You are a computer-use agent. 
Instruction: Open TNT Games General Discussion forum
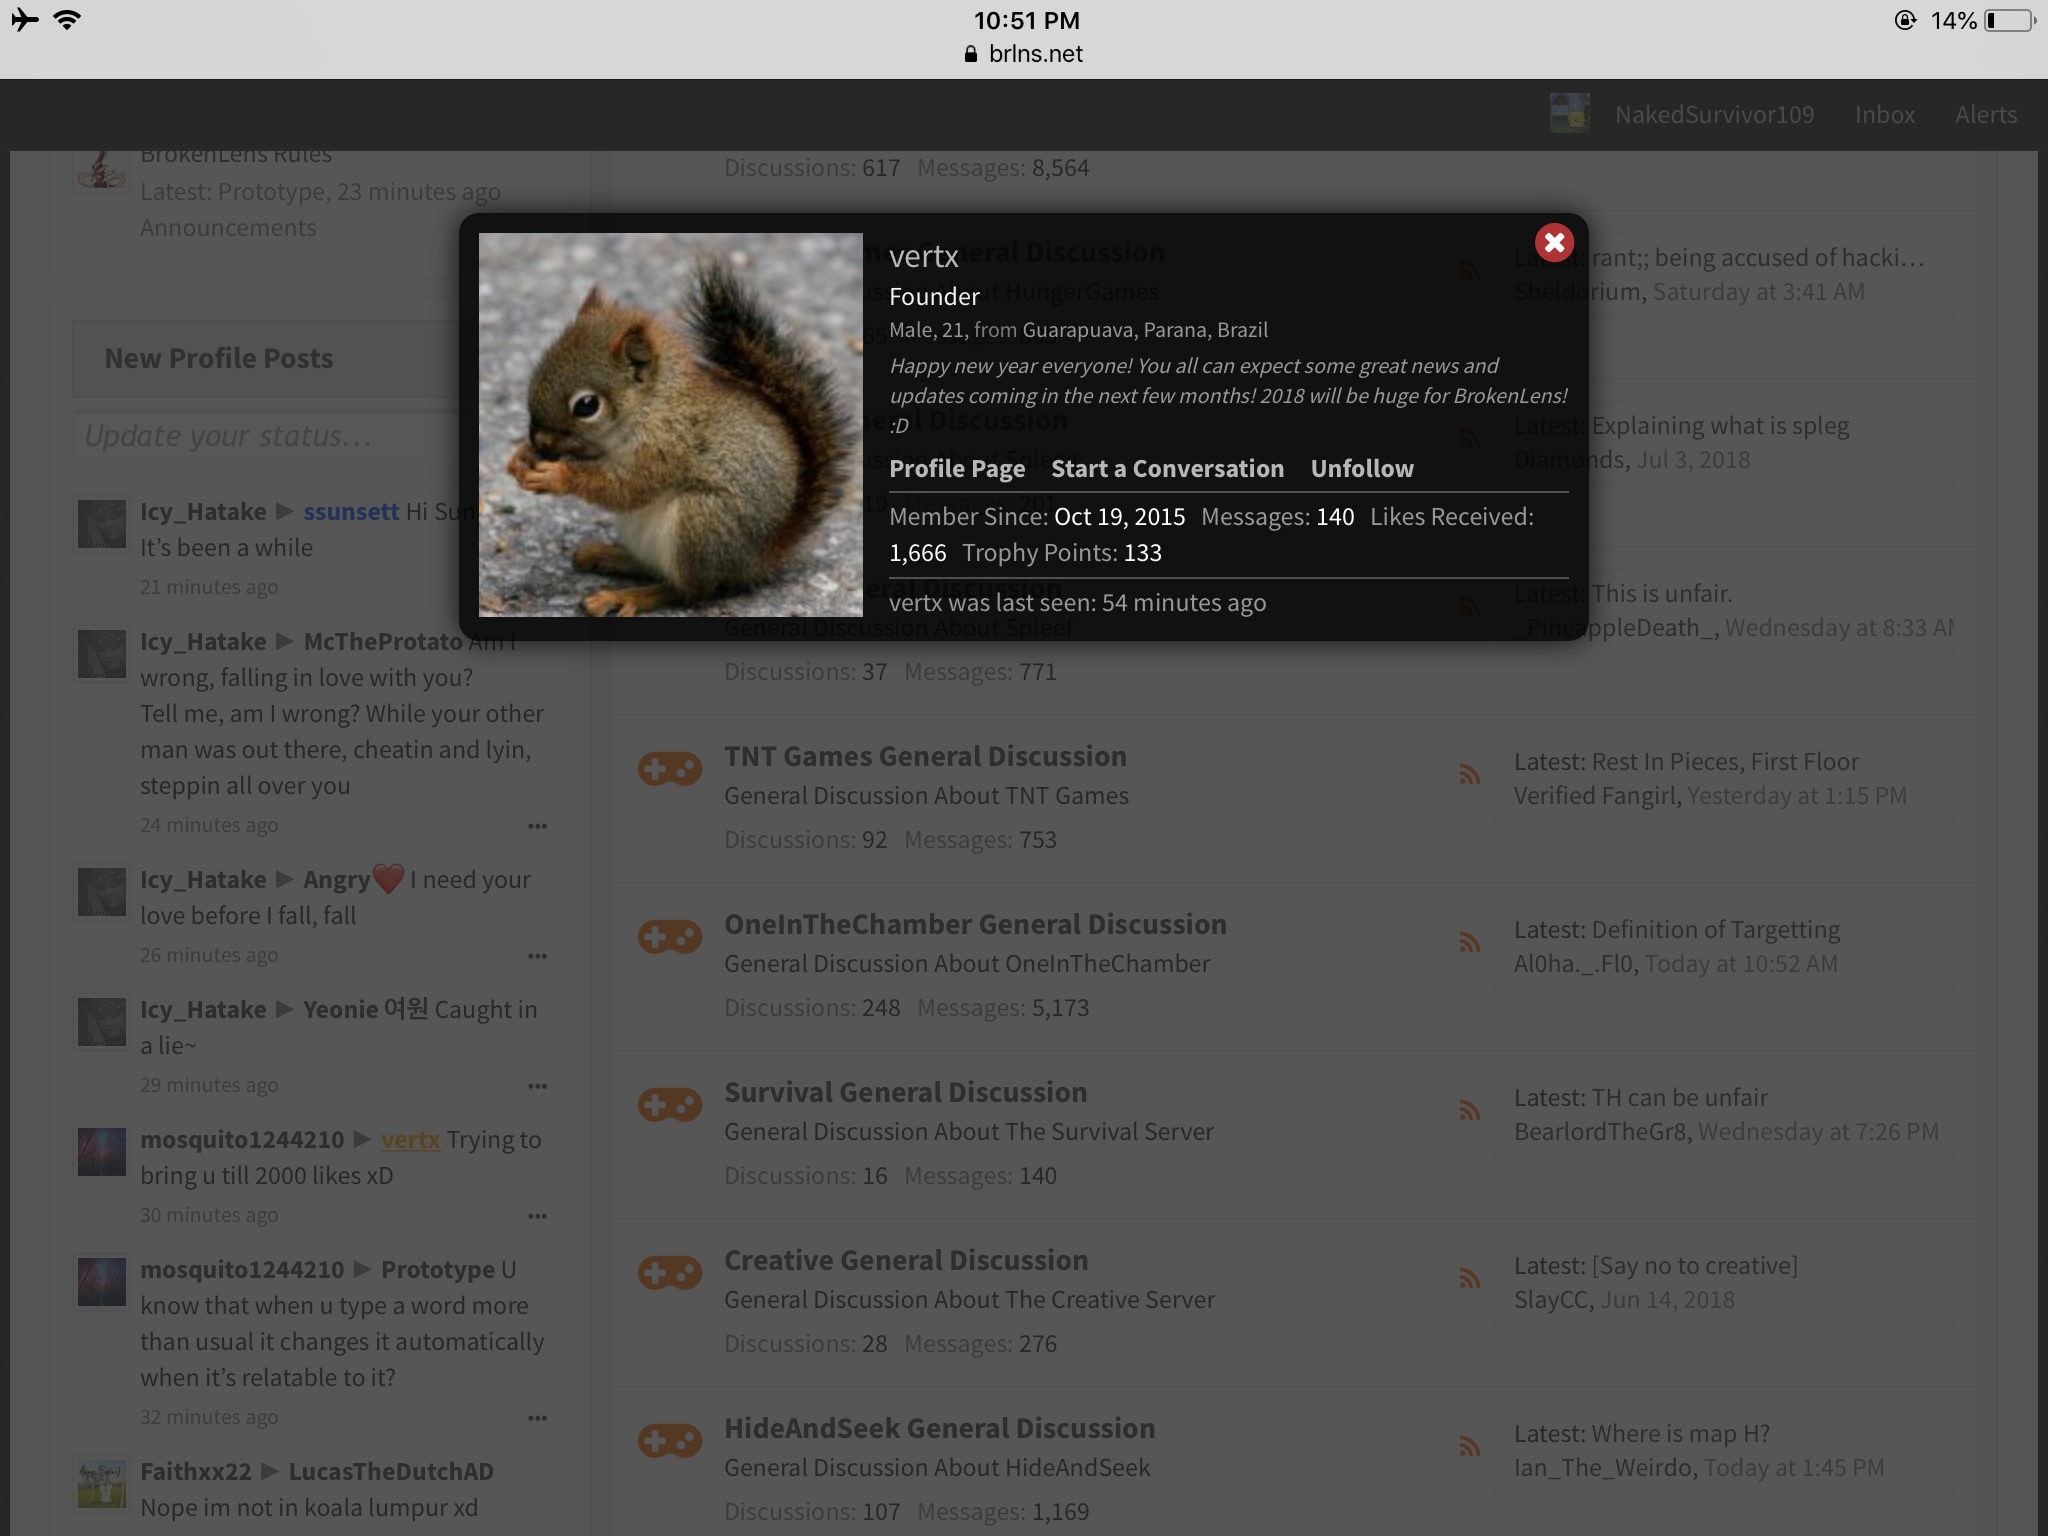925,756
